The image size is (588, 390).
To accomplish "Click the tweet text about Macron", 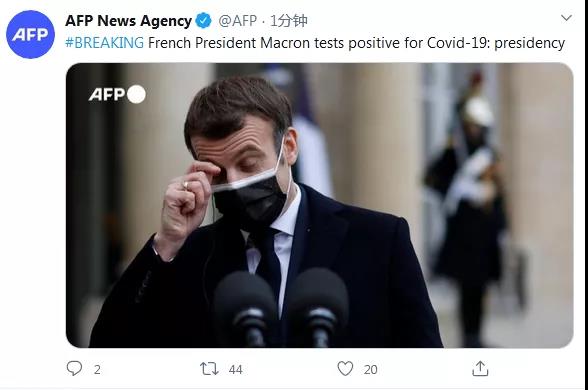I will [x=356, y=43].
